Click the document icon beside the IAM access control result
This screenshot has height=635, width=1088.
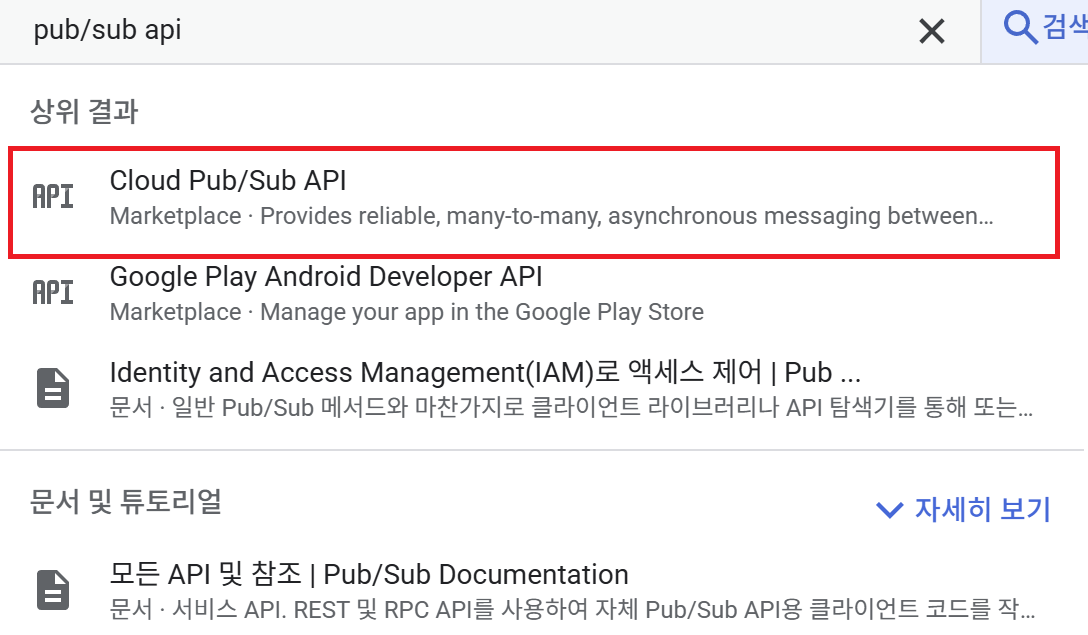point(54,388)
